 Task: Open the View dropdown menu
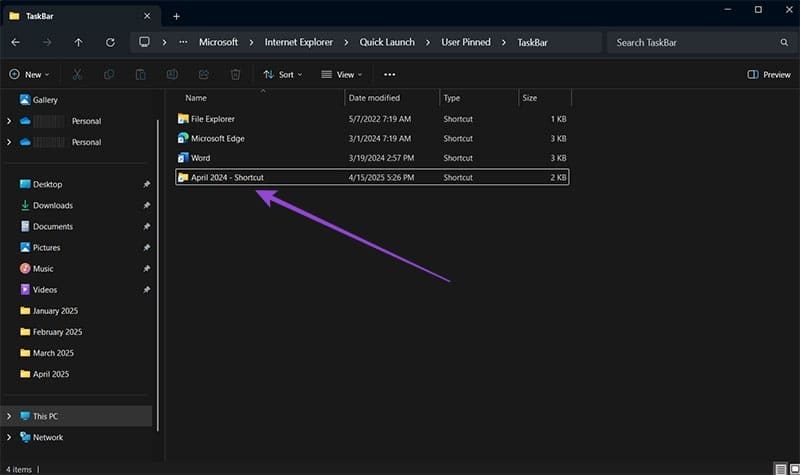[x=342, y=74]
